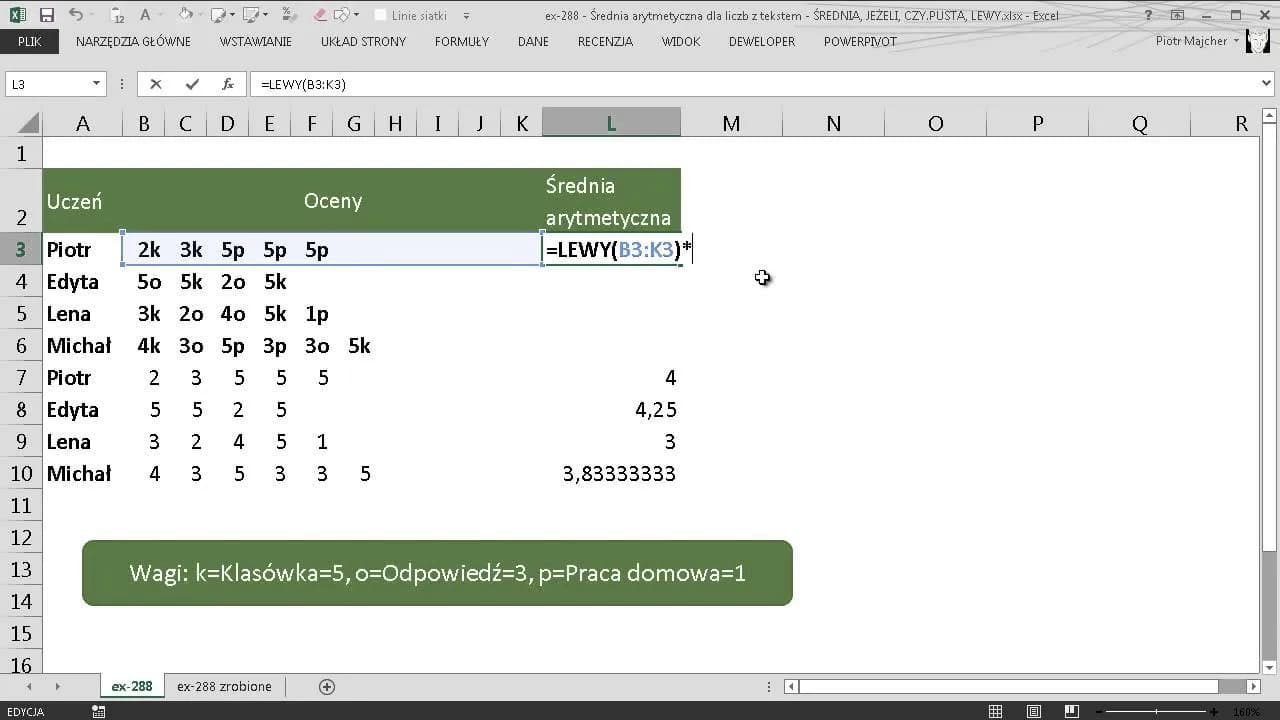Click the Undo arrow icon
The width and height of the screenshot is (1280, 720).
[x=76, y=16]
